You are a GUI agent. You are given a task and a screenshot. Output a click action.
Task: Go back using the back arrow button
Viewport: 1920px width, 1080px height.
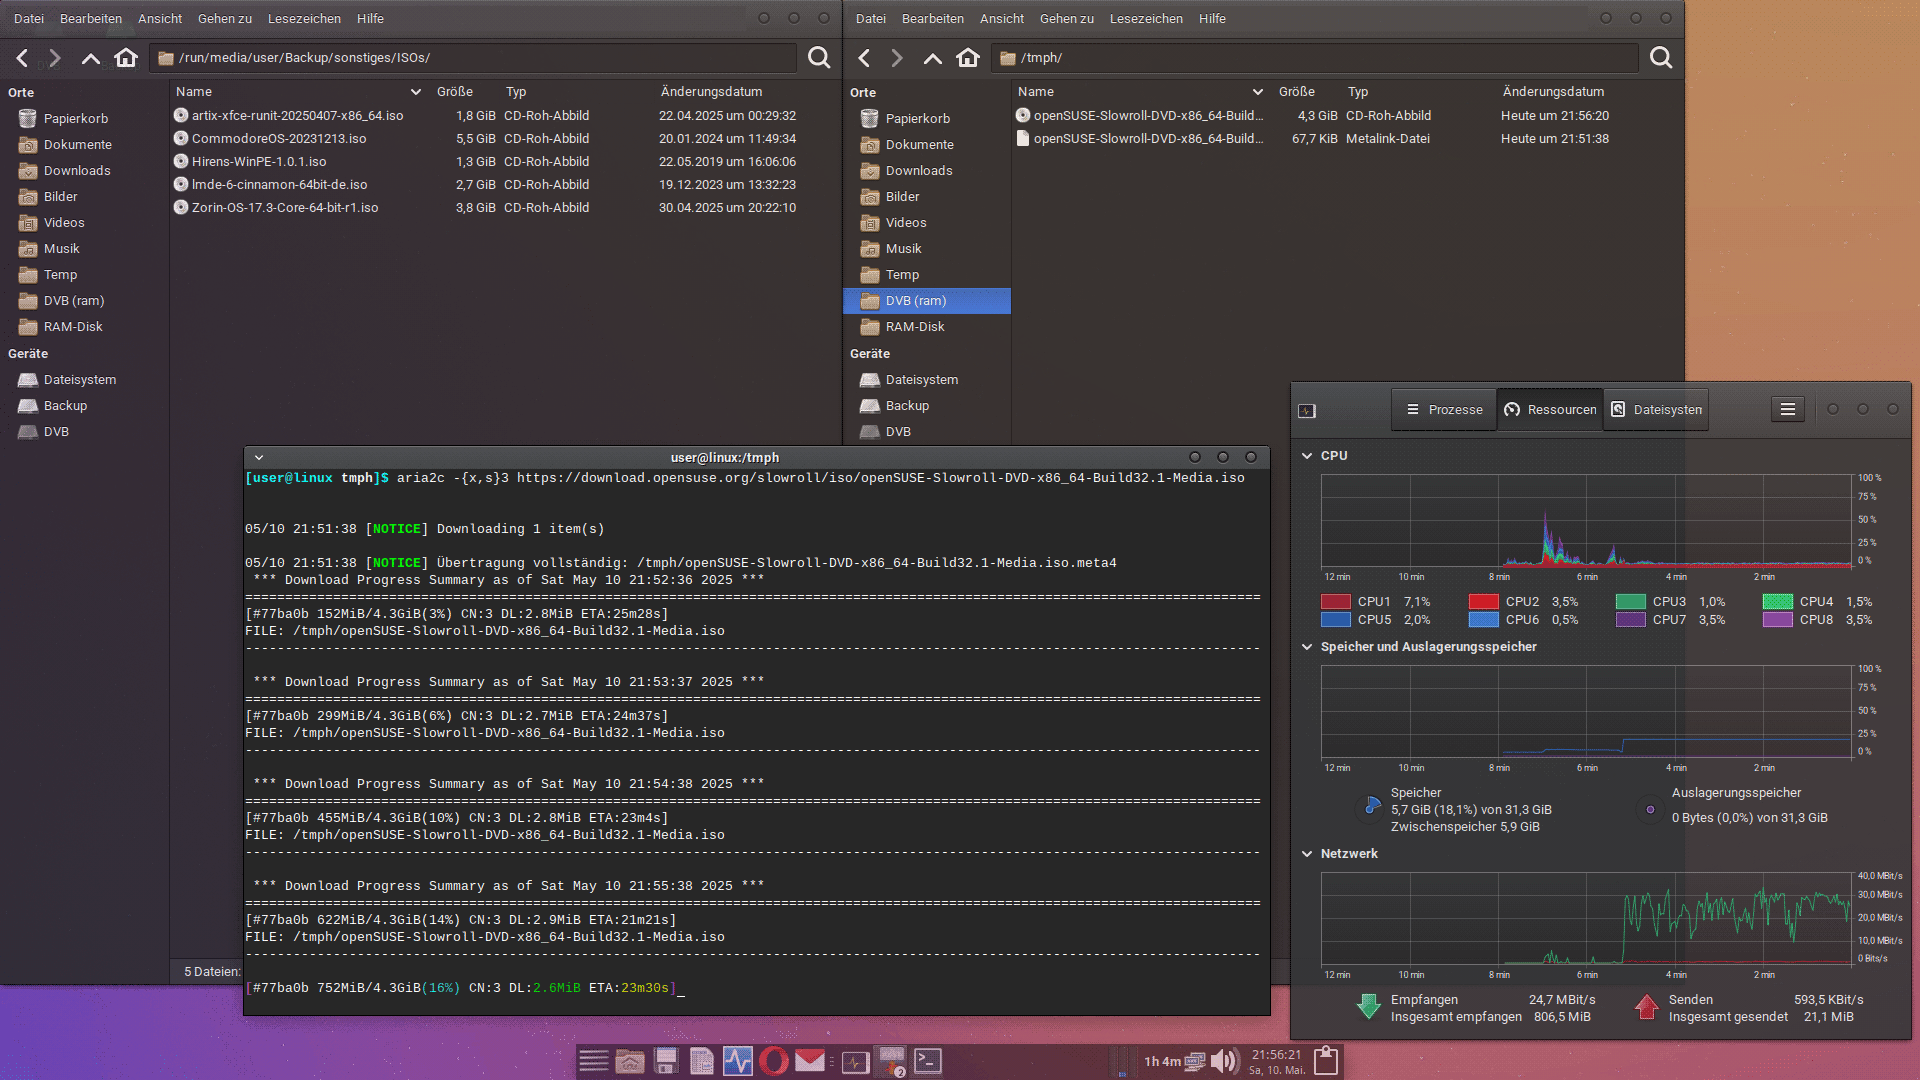22,57
